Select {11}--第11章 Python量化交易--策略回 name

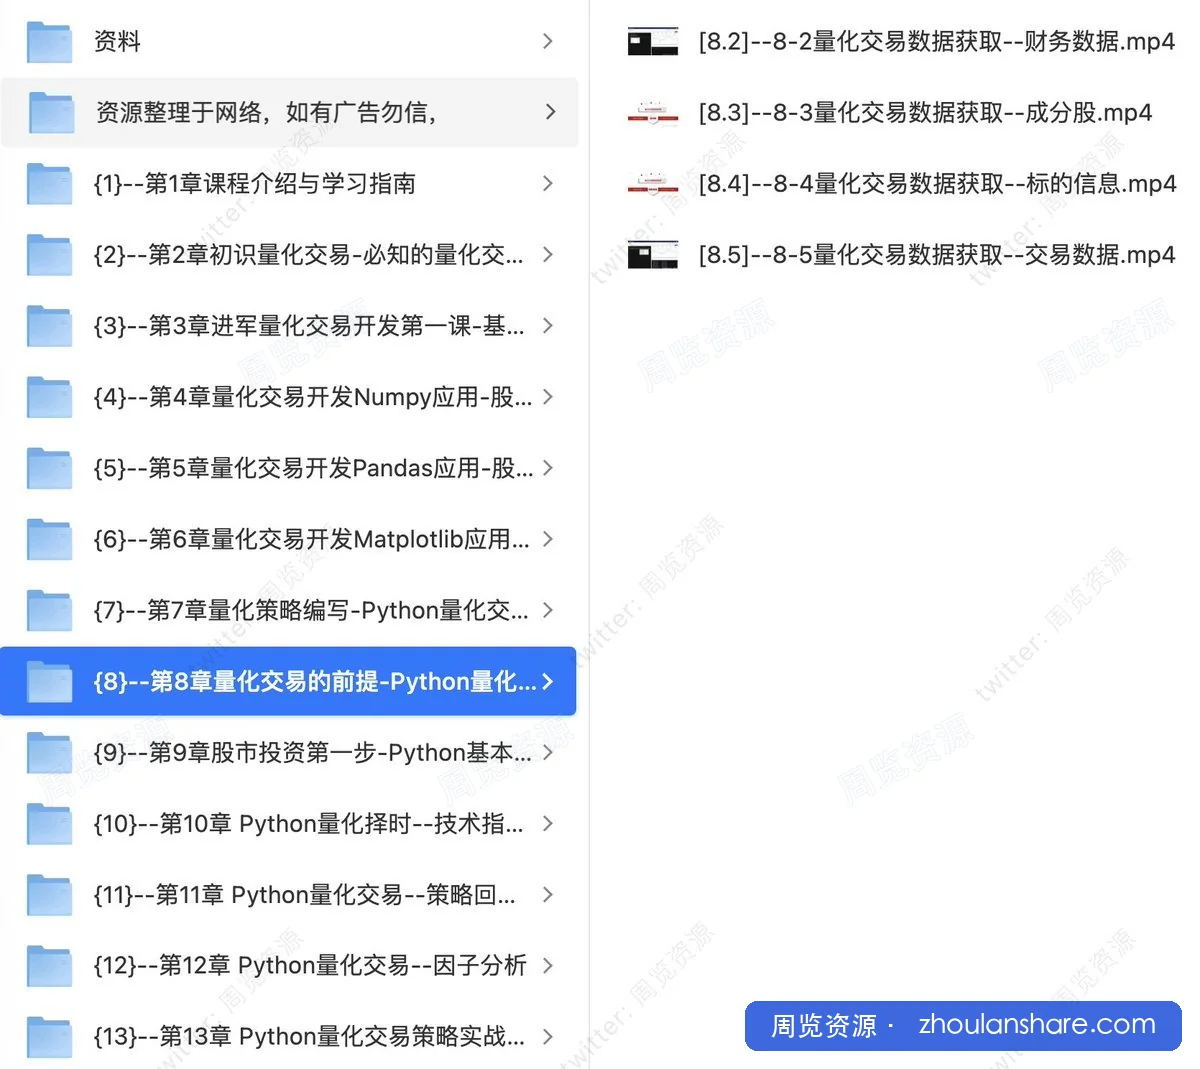tap(304, 895)
